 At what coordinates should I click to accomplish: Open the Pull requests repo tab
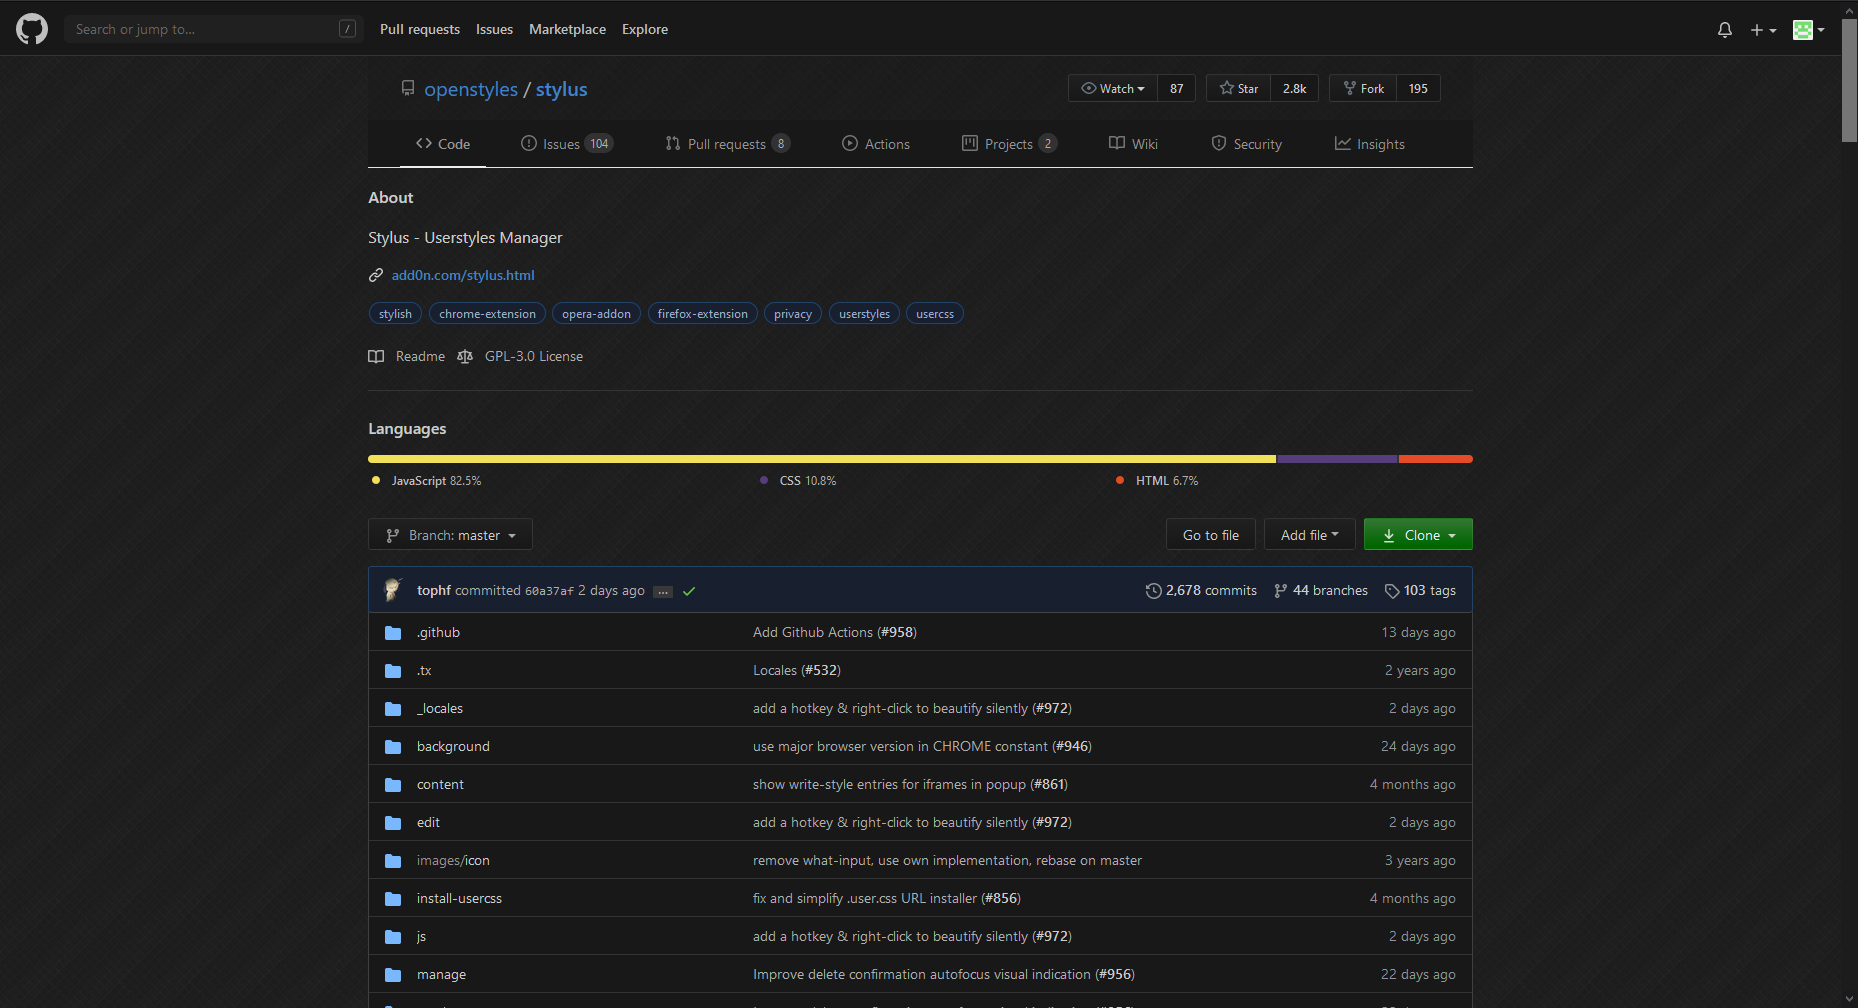tap(728, 144)
